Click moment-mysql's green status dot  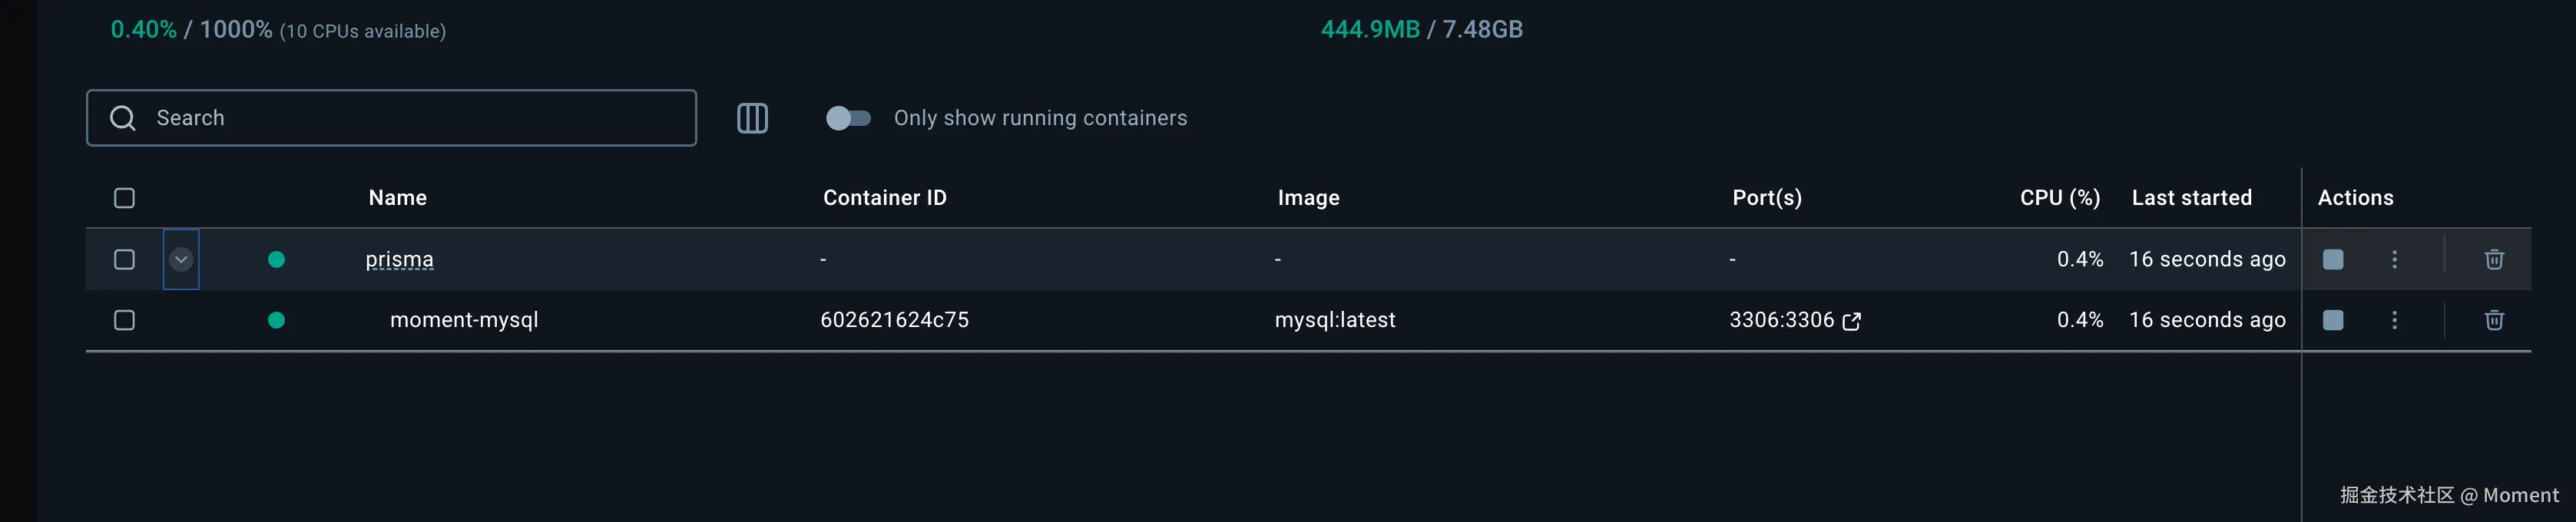(277, 320)
